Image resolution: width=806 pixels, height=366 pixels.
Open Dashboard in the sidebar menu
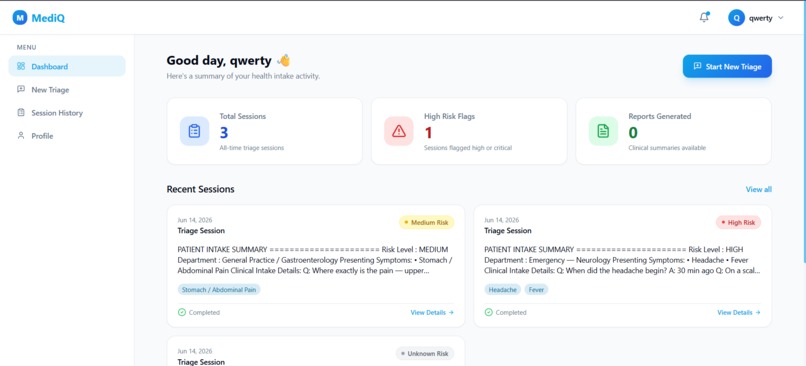67,66
